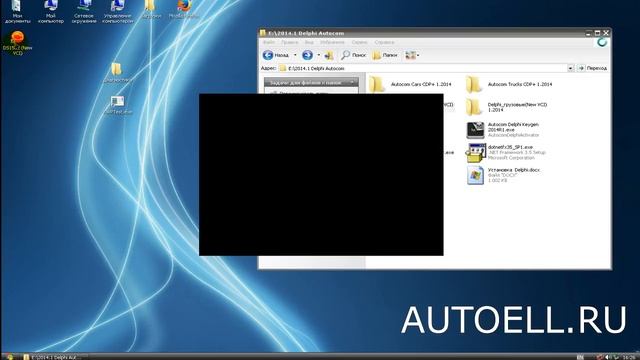Click the address bar path field
Image resolution: width=640 pixels, height=360 pixels.
click(x=422, y=68)
